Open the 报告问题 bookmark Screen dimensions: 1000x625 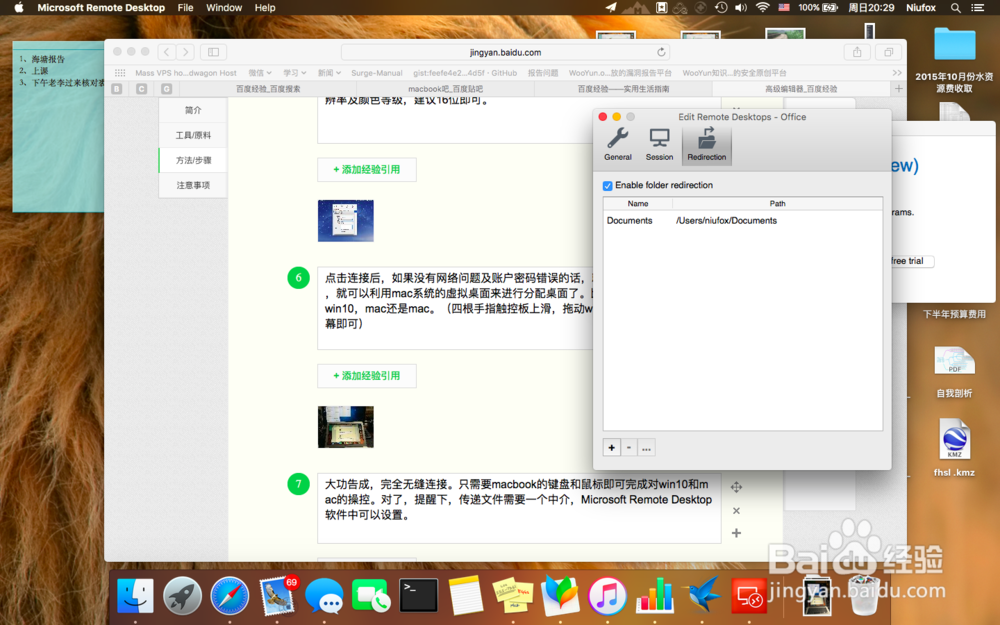coord(543,73)
